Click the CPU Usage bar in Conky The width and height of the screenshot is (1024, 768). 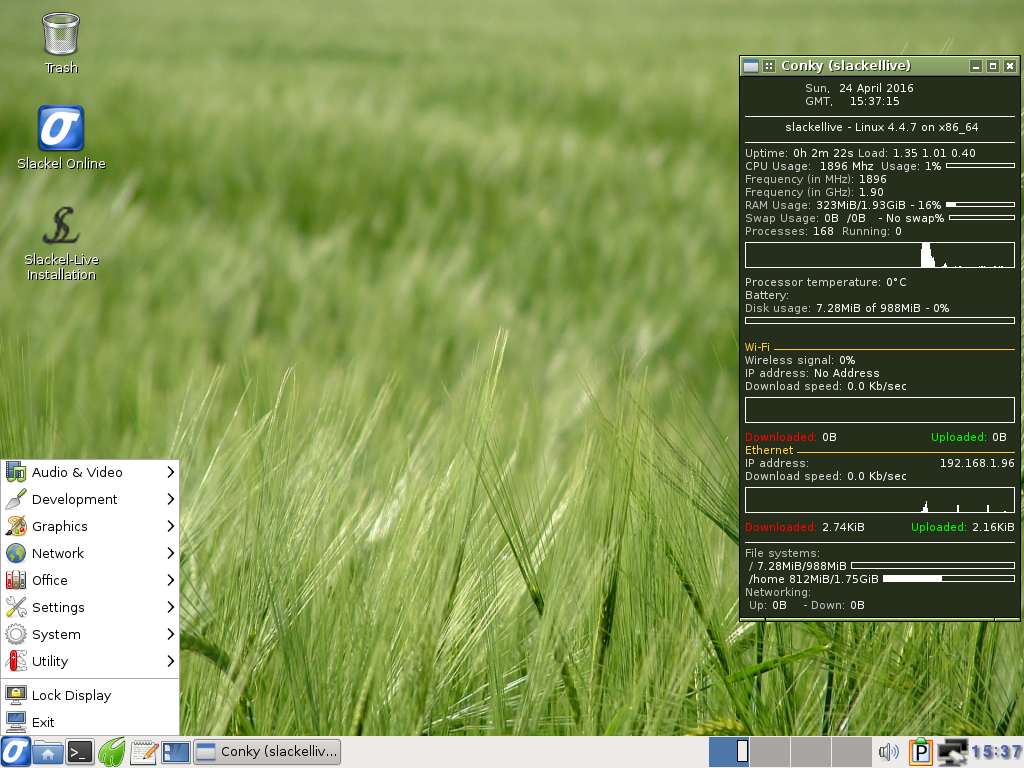pyautogui.click(x=980, y=166)
